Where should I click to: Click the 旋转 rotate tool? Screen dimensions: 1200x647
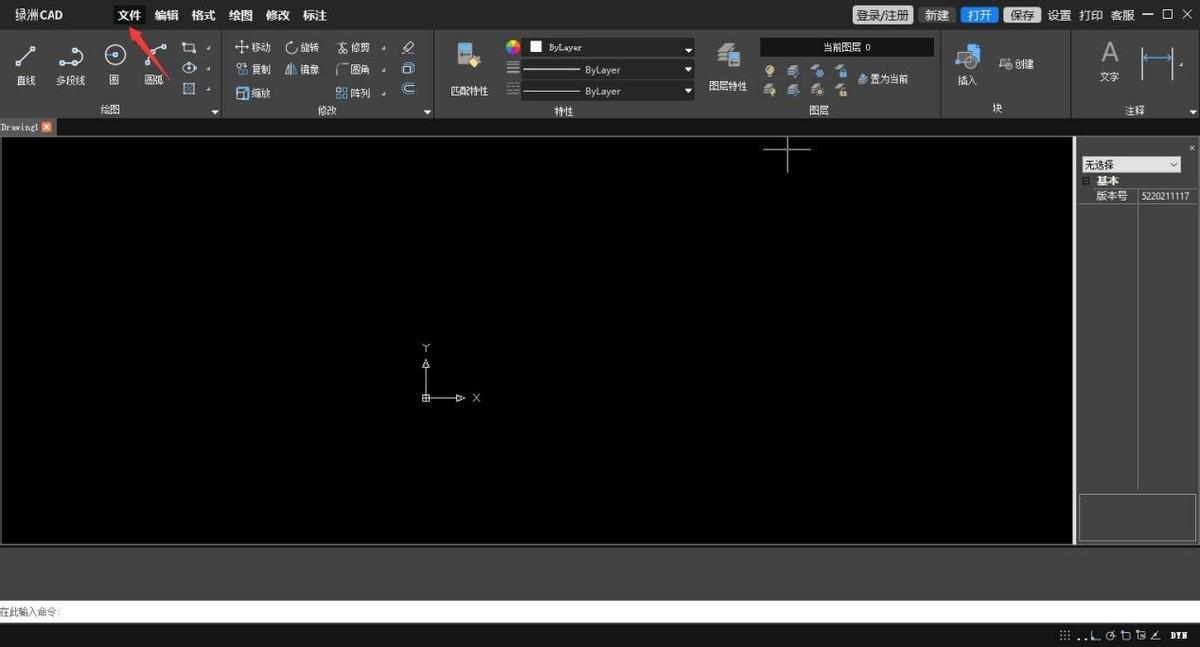pos(302,47)
